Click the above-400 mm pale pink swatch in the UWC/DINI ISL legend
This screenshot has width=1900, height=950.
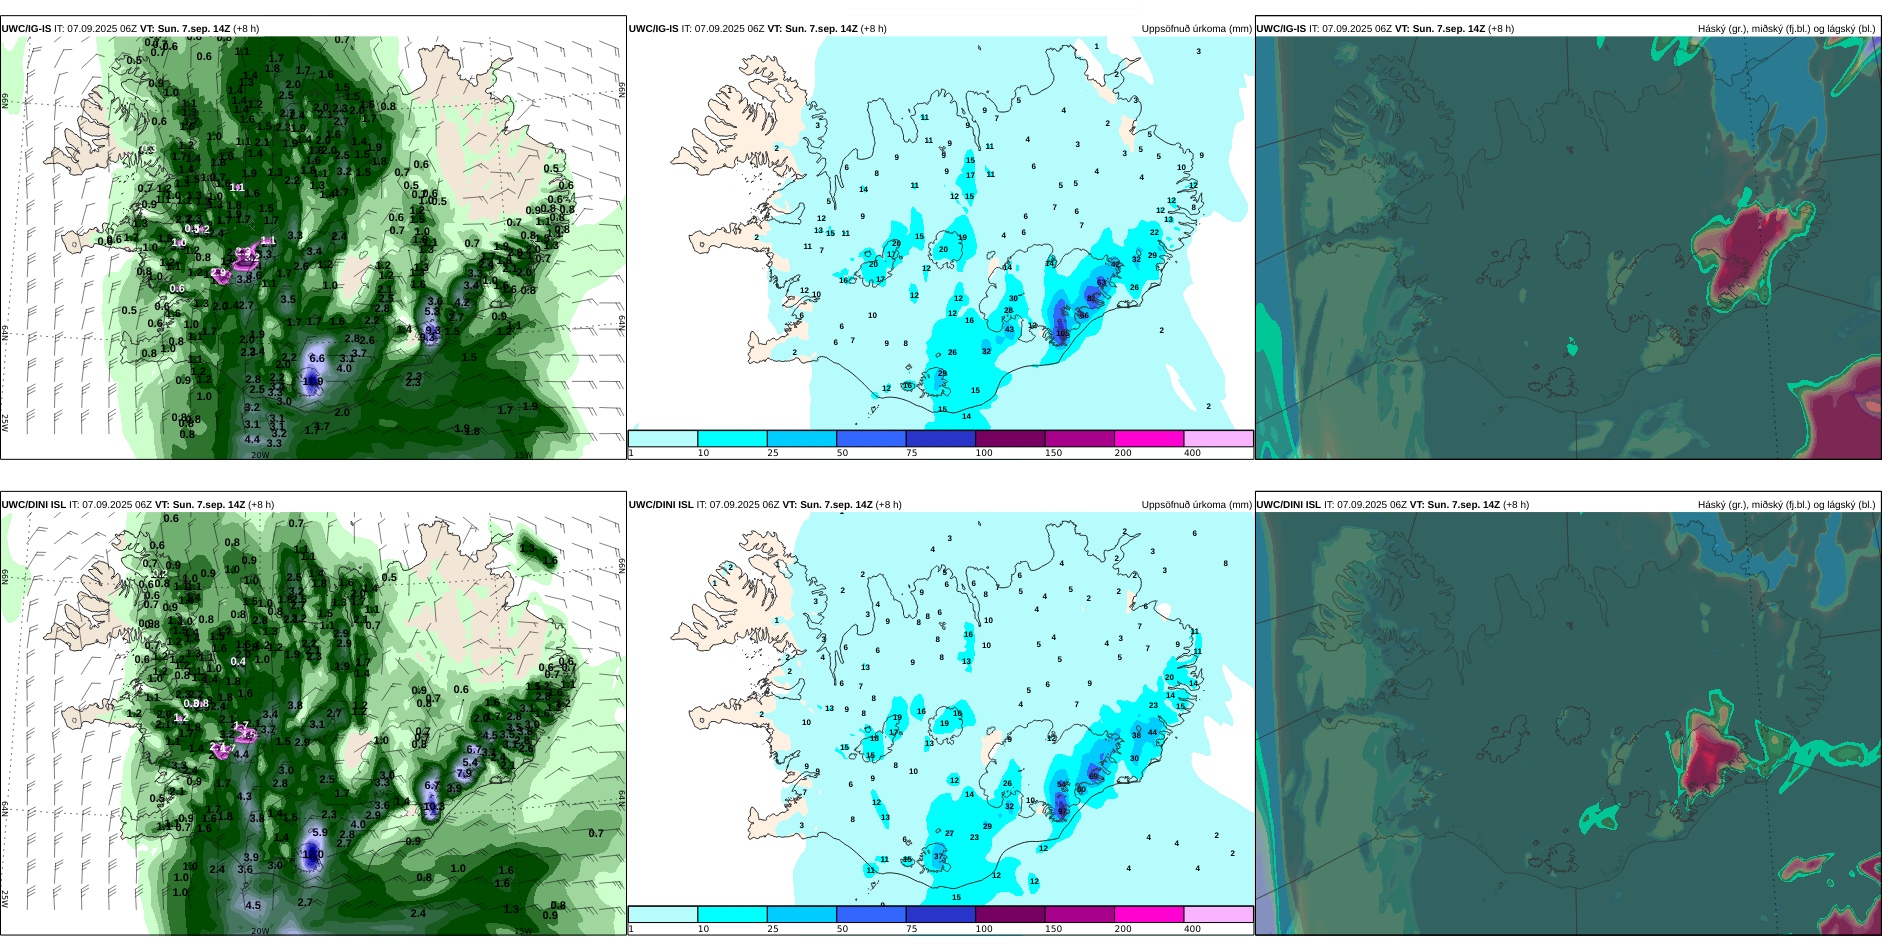click(x=1219, y=915)
